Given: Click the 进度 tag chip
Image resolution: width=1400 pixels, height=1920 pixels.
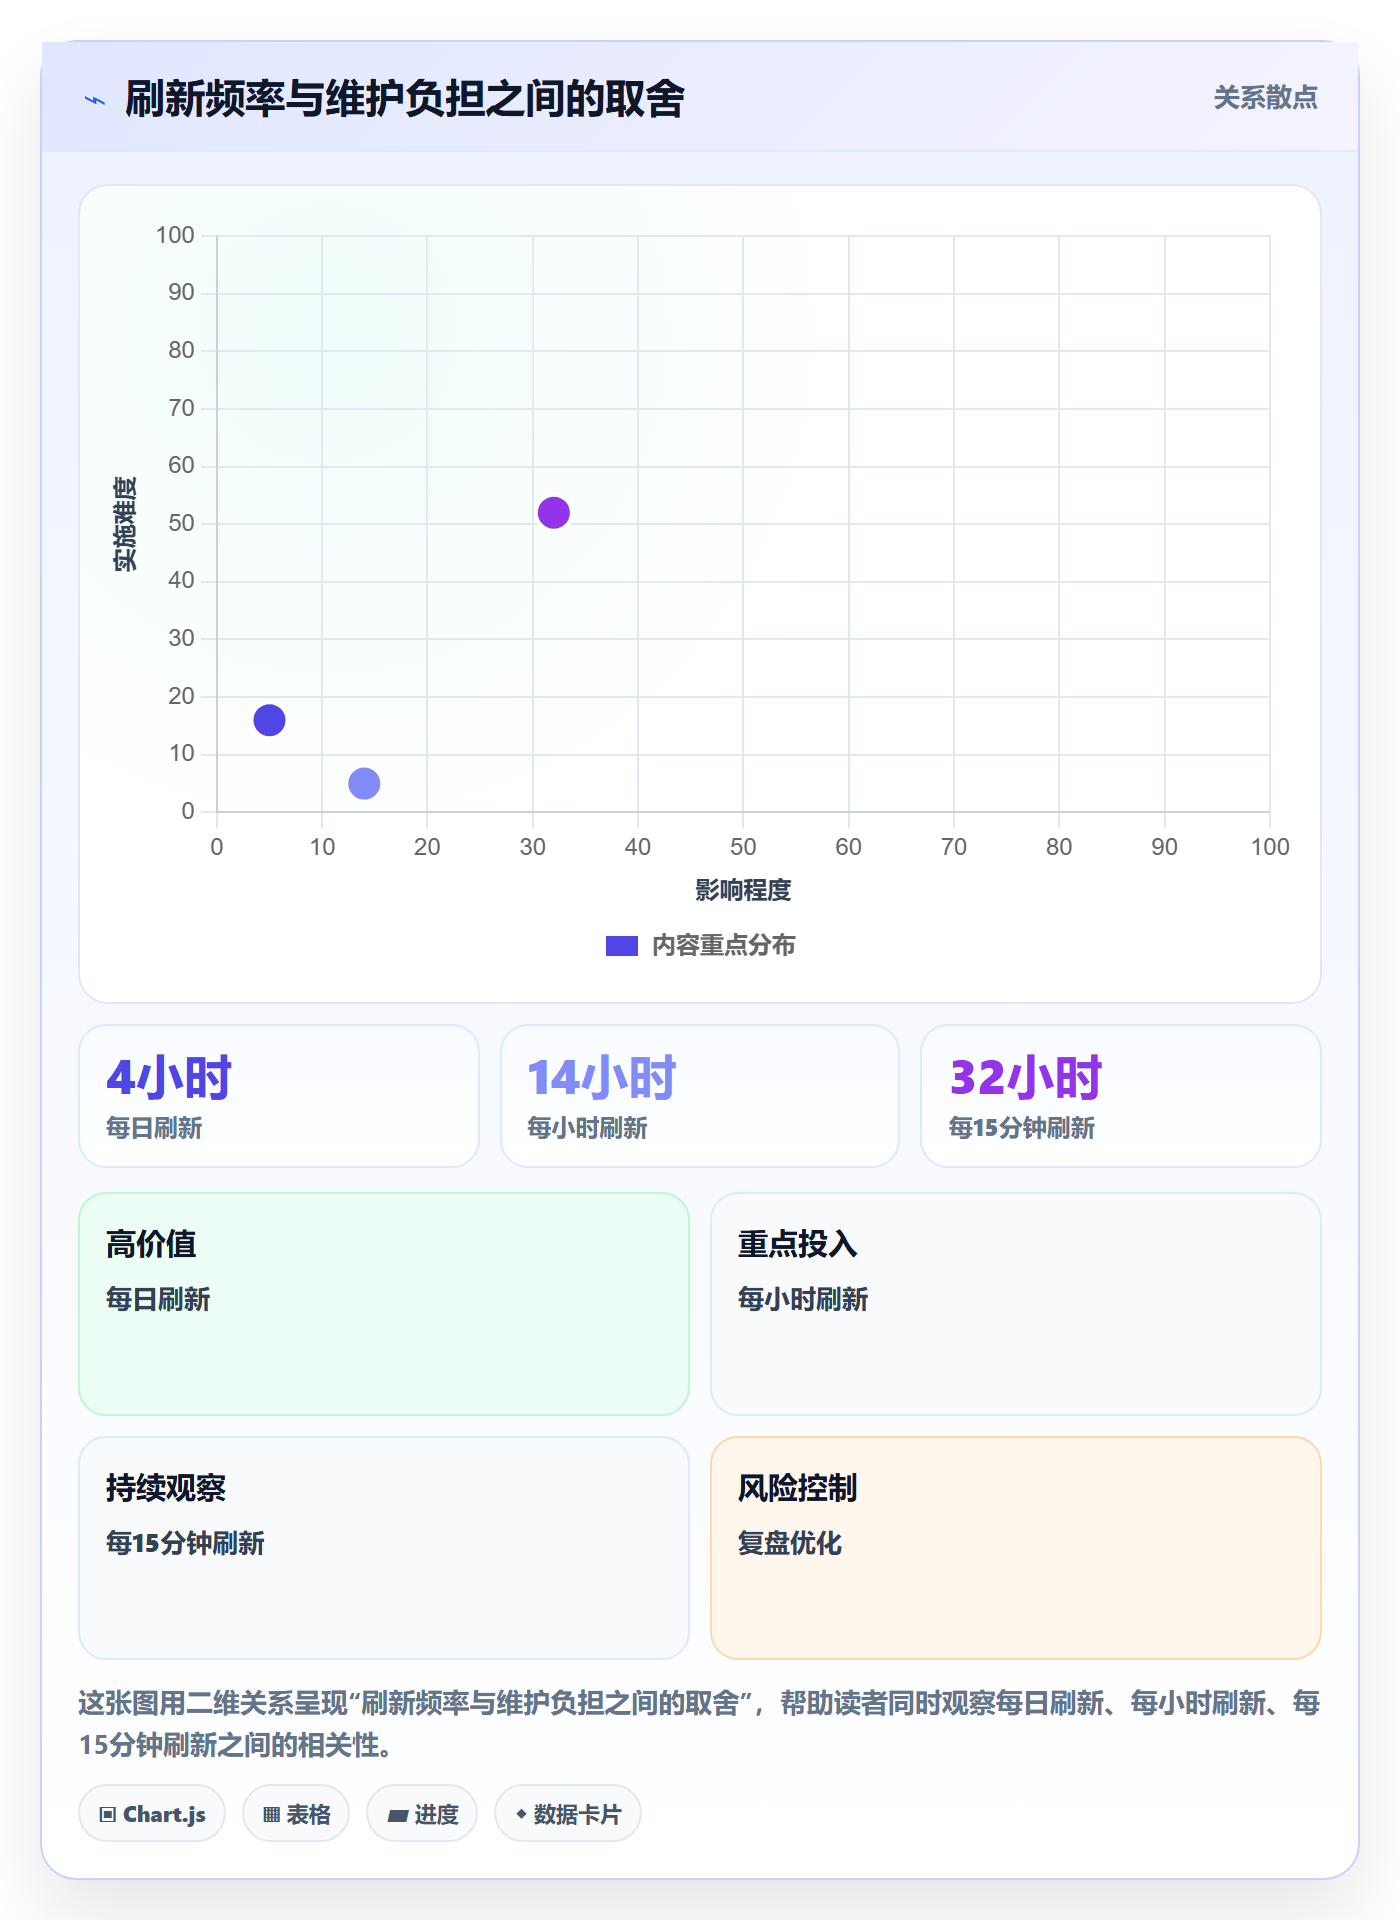Looking at the screenshot, I should point(422,1814).
